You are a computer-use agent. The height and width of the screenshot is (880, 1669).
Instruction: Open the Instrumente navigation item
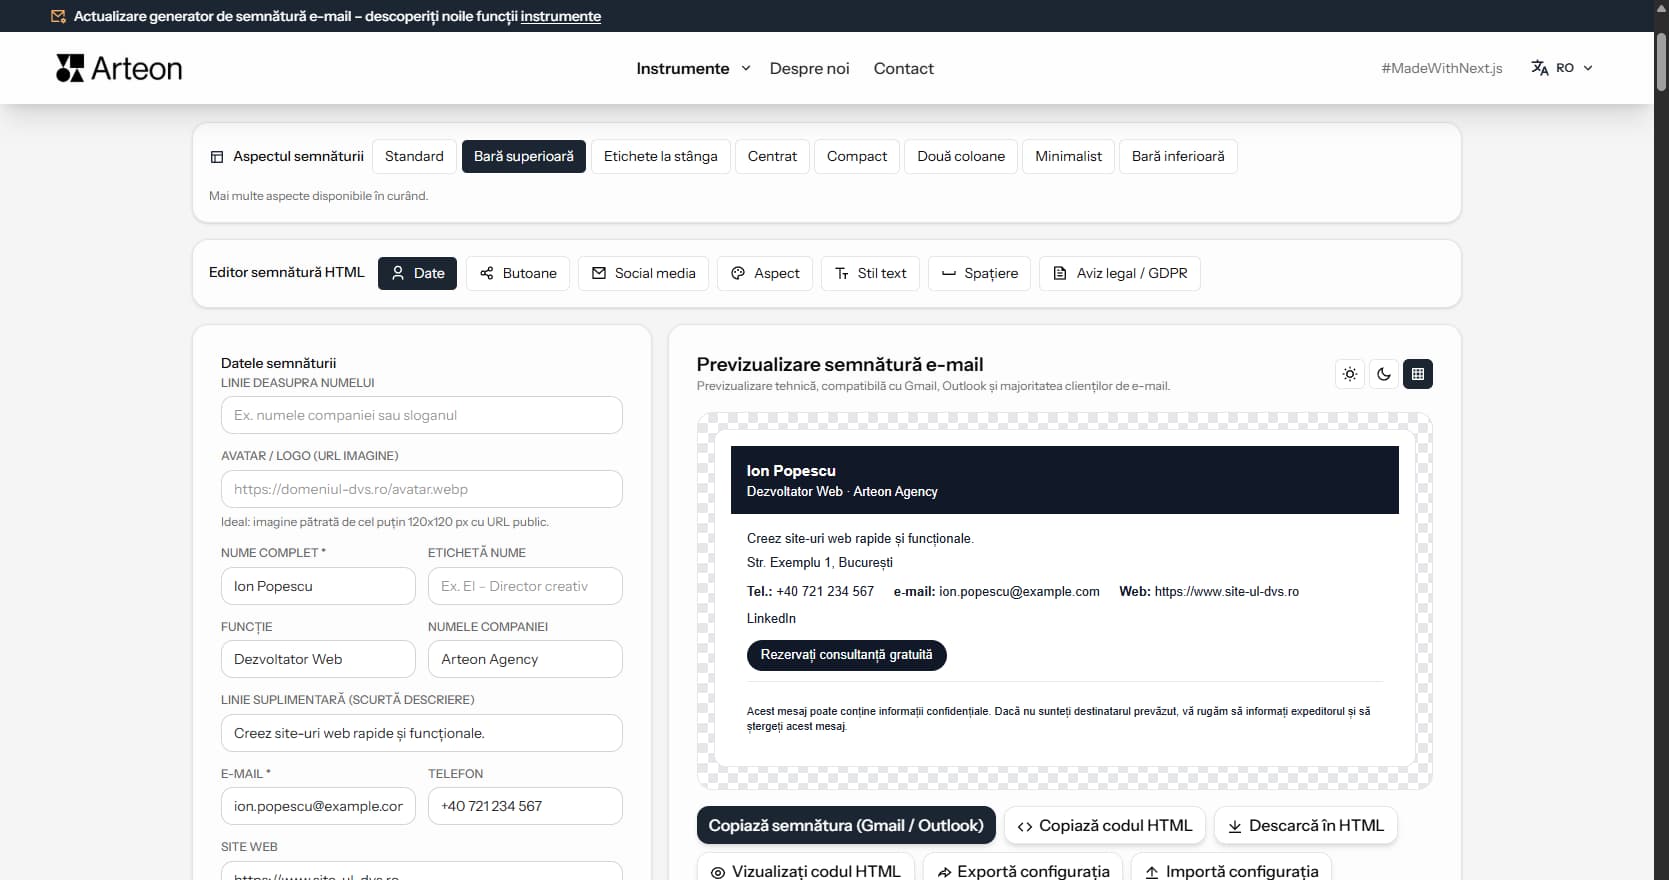click(x=683, y=68)
